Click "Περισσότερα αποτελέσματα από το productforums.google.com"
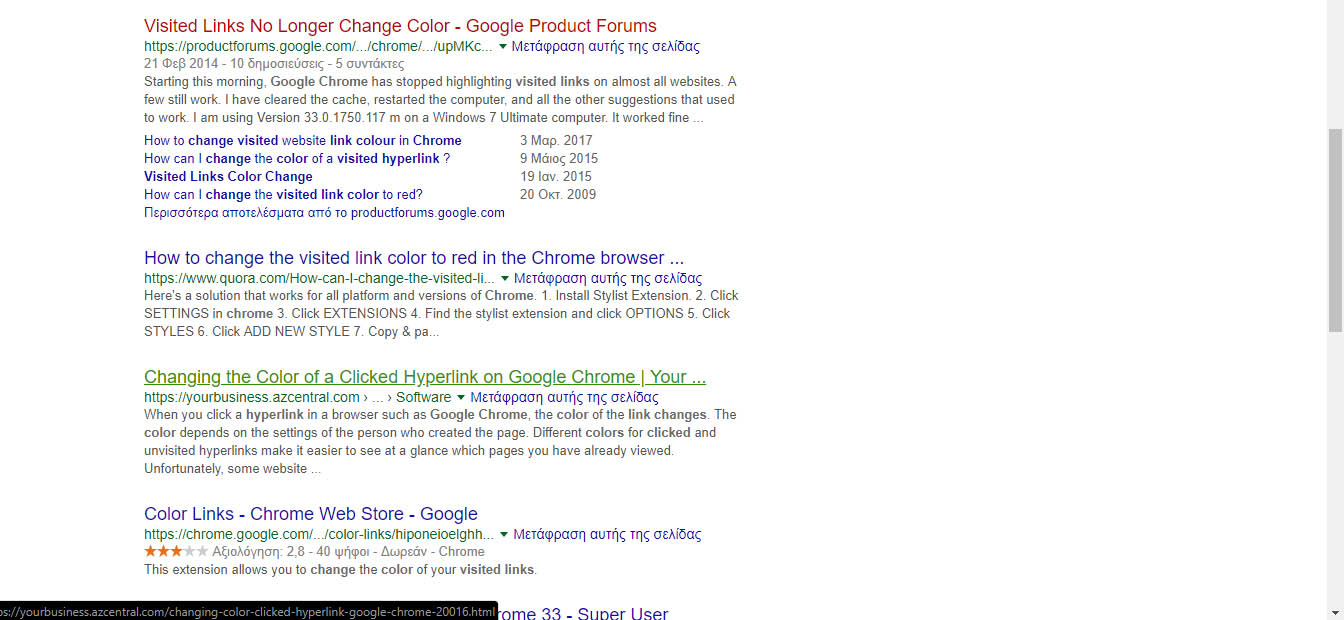 [324, 212]
